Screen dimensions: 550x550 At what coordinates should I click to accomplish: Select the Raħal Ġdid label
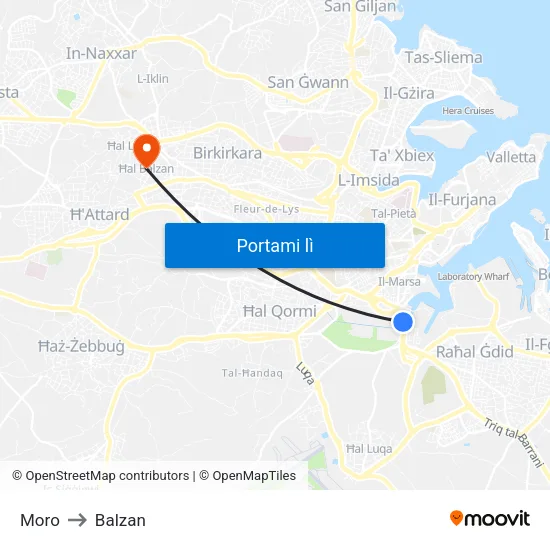click(475, 351)
